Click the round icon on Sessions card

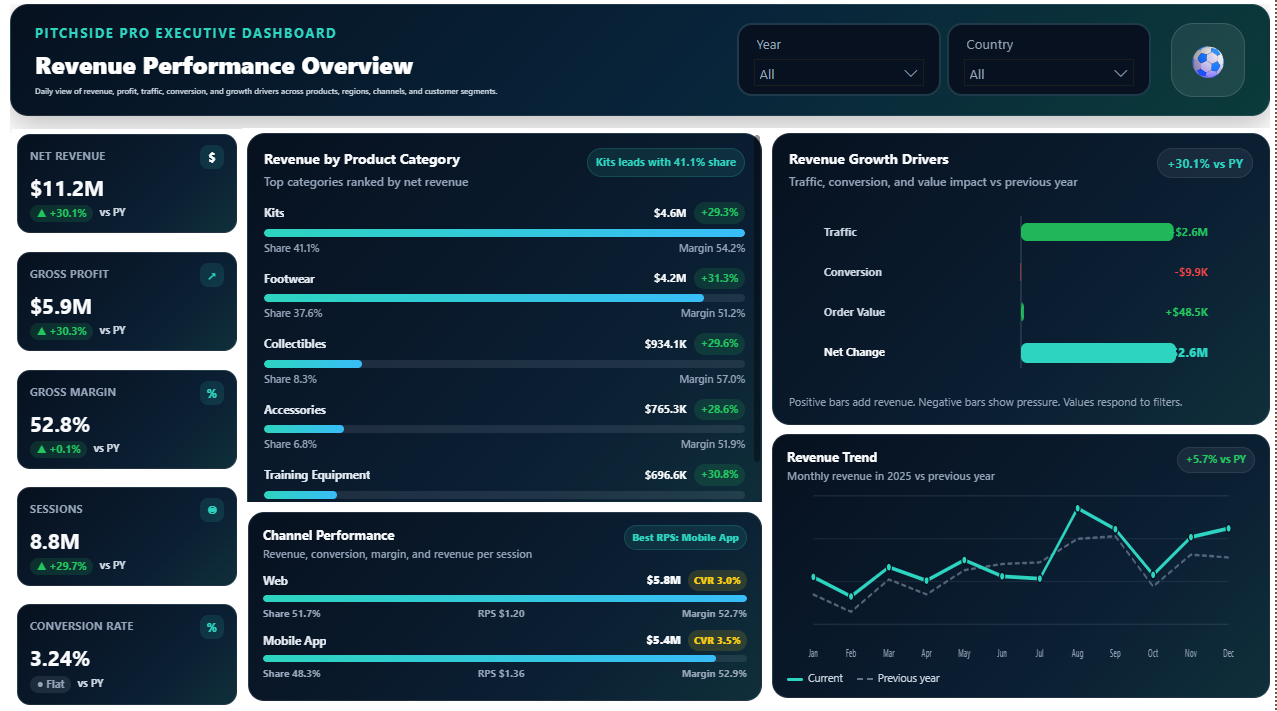point(212,510)
